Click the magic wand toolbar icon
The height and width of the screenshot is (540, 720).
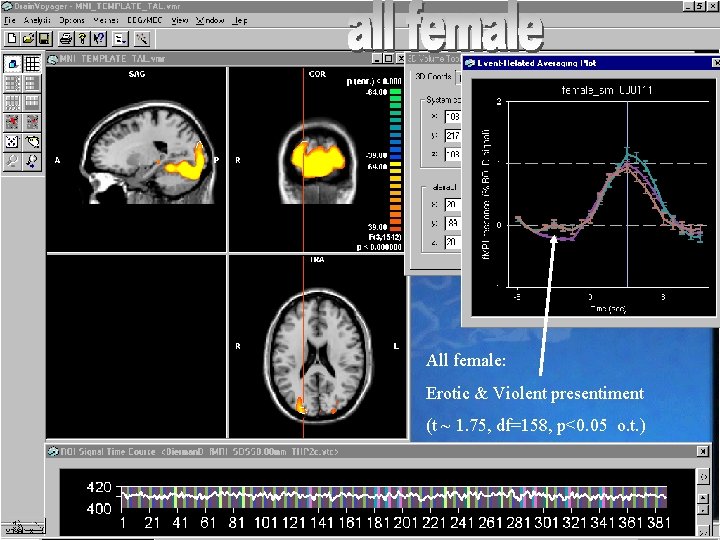(142, 39)
